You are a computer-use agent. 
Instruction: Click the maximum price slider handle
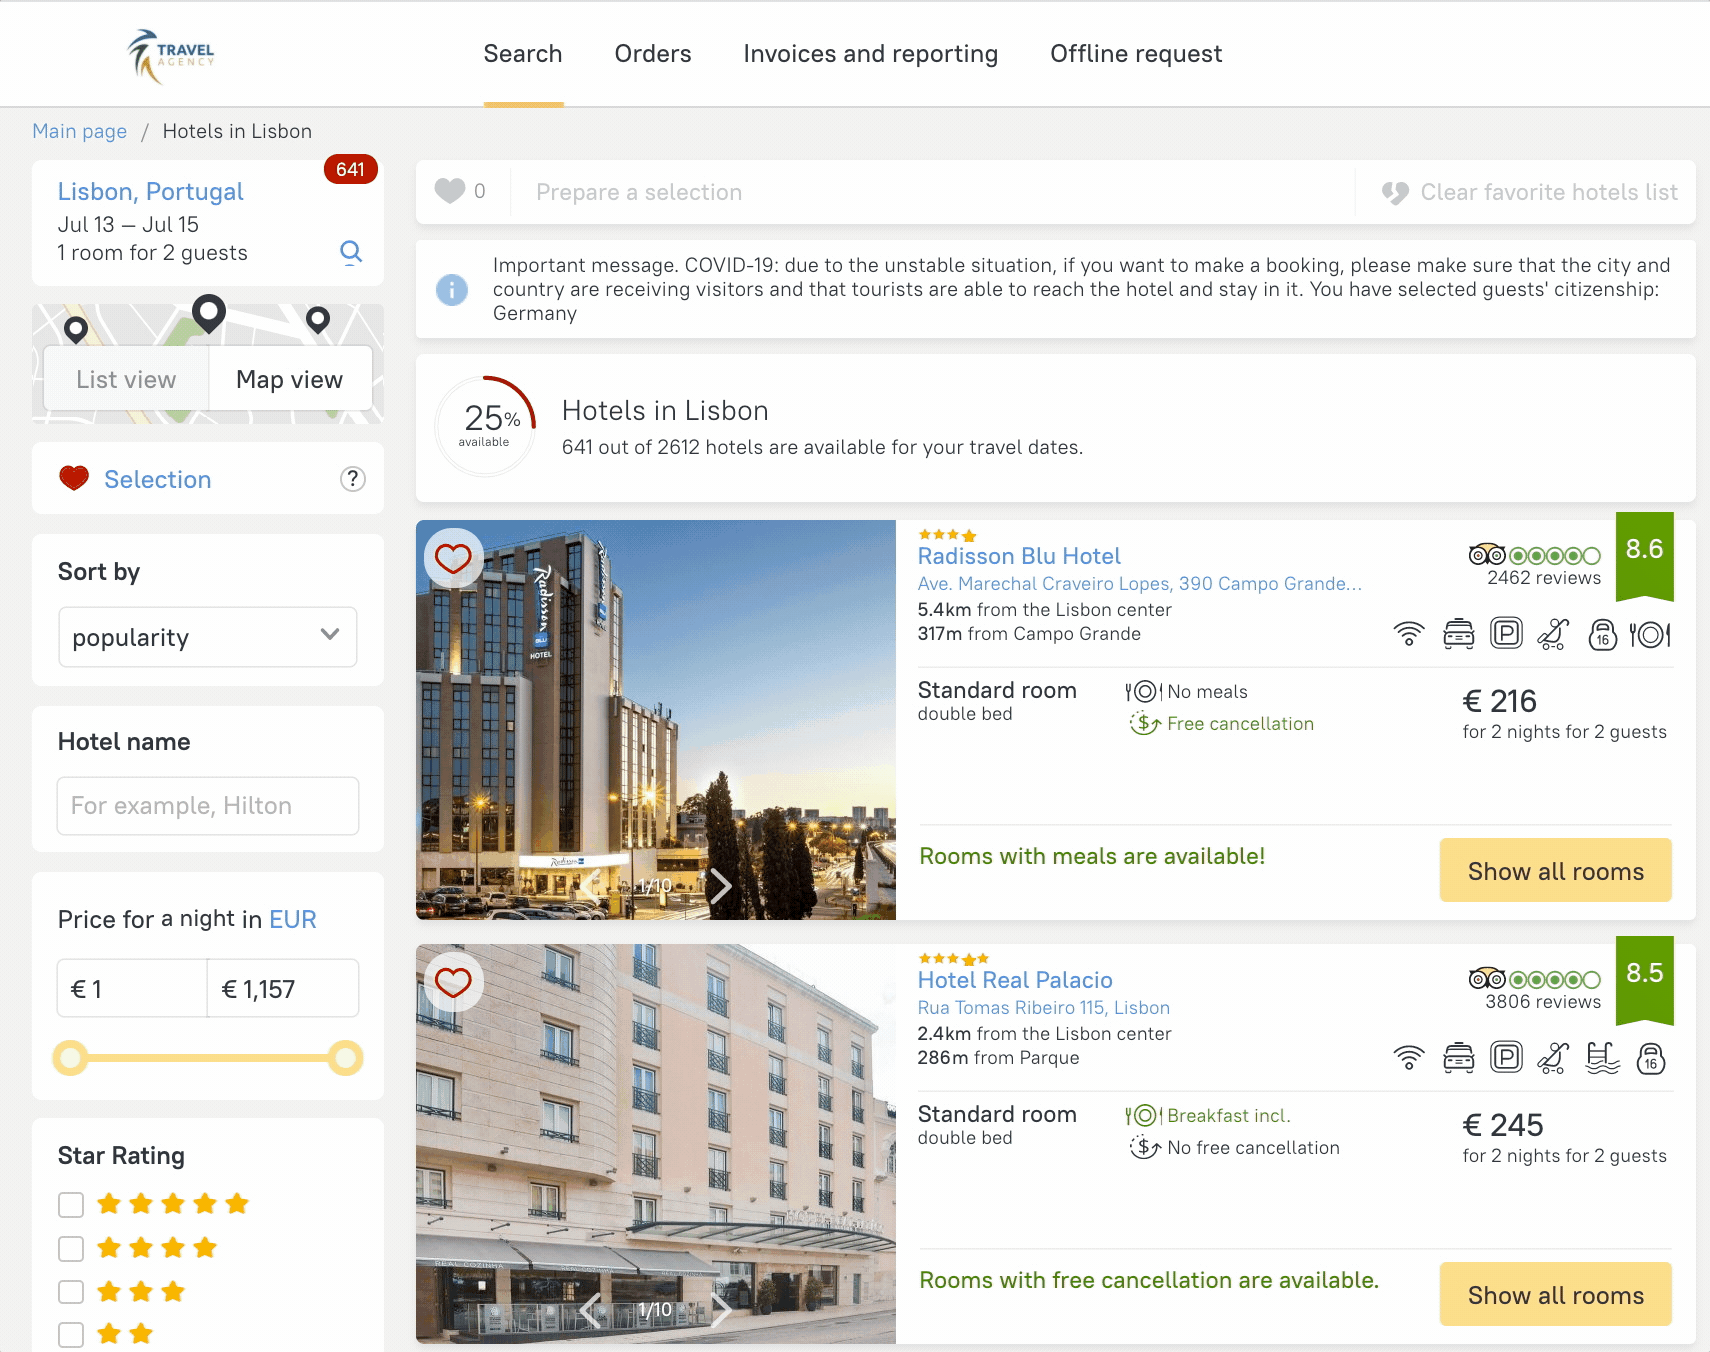point(346,1058)
